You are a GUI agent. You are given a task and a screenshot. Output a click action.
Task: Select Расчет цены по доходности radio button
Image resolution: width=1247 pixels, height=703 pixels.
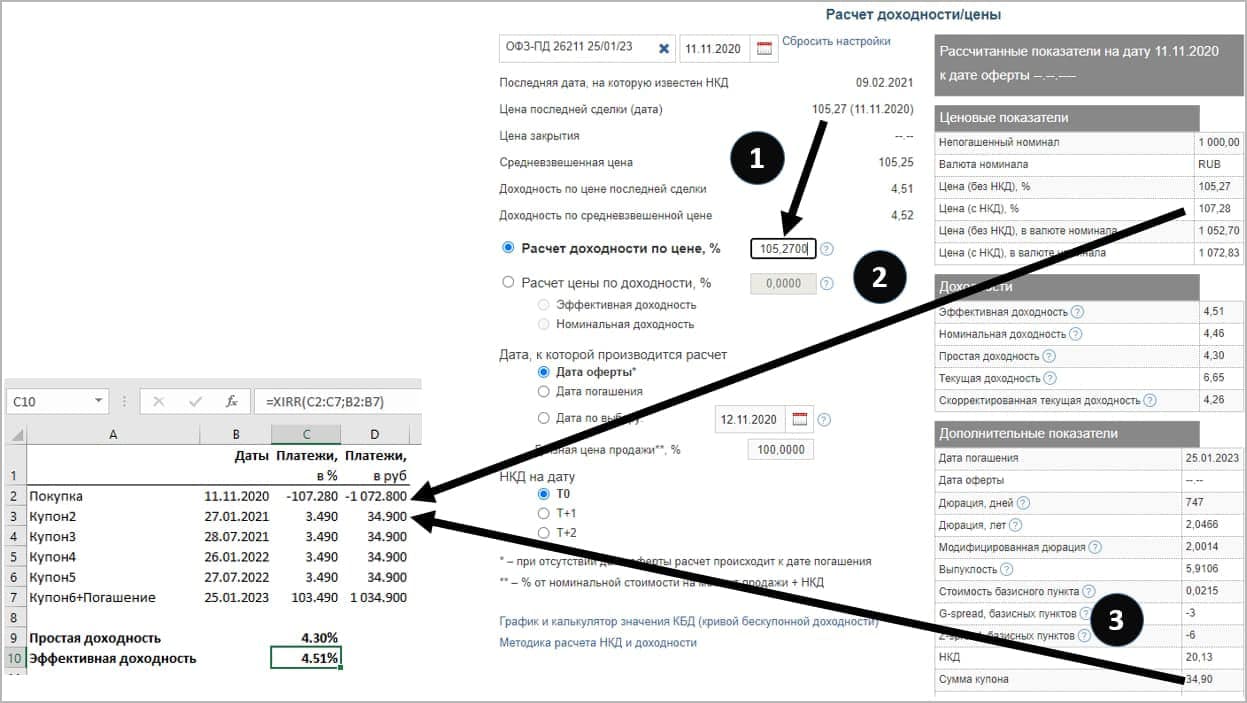[508, 283]
